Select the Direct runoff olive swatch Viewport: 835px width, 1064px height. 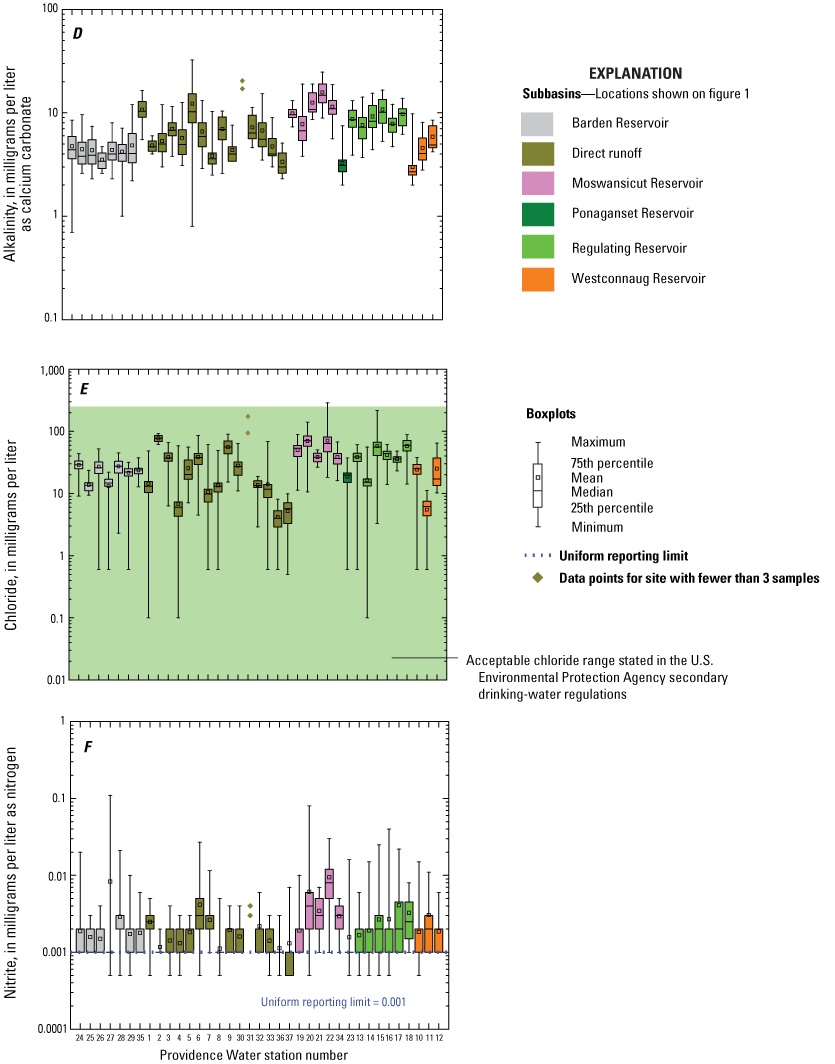click(x=540, y=154)
